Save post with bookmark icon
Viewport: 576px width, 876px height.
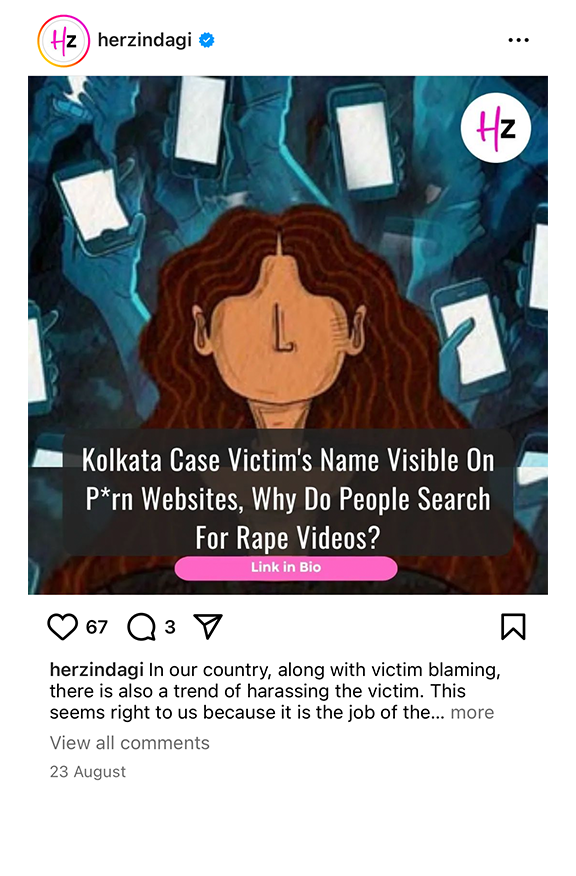tap(513, 626)
